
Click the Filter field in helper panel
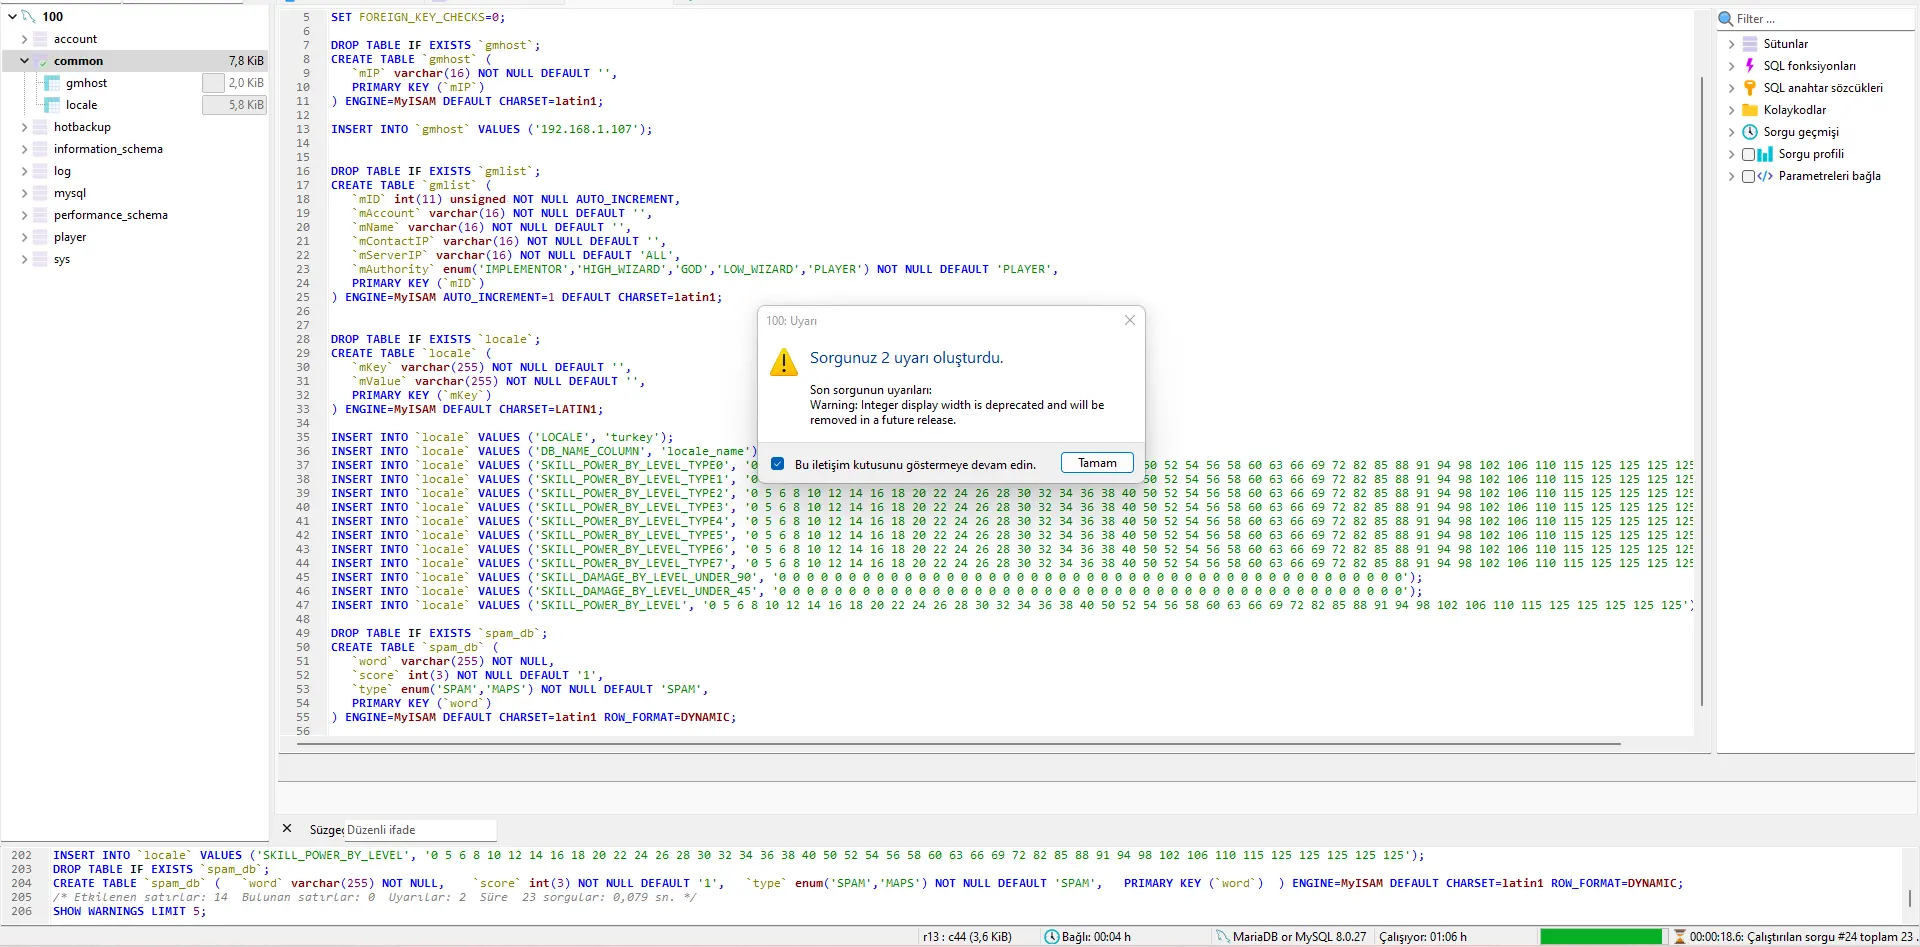(1816, 19)
